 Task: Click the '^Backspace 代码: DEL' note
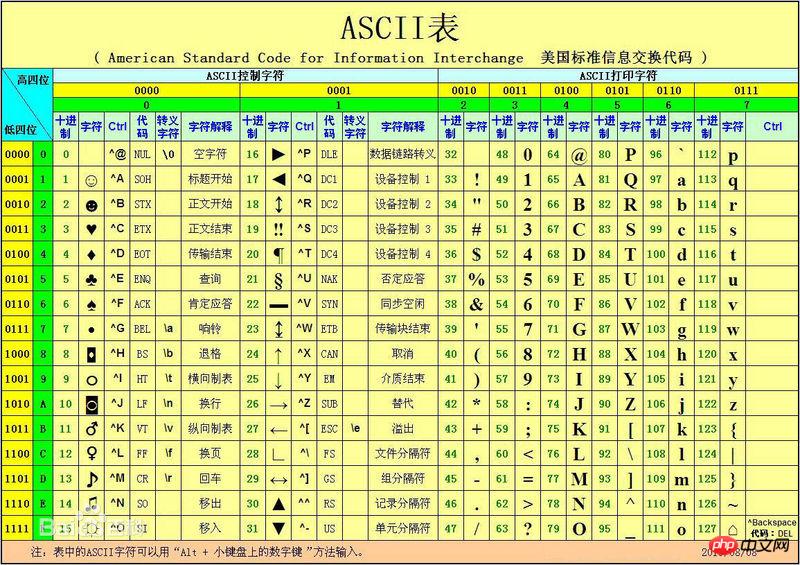click(x=771, y=528)
